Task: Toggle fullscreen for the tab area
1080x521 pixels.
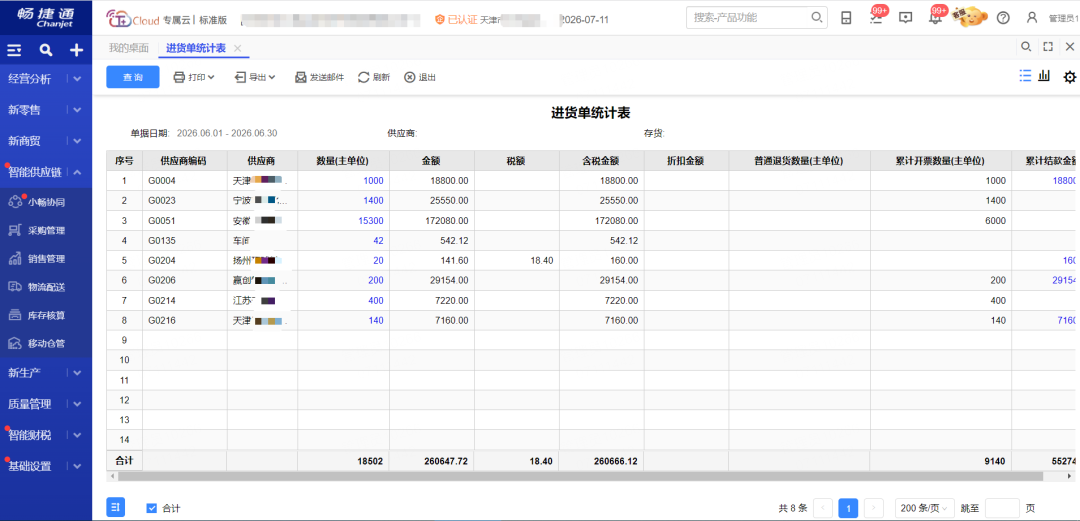Action: pos(1048,47)
